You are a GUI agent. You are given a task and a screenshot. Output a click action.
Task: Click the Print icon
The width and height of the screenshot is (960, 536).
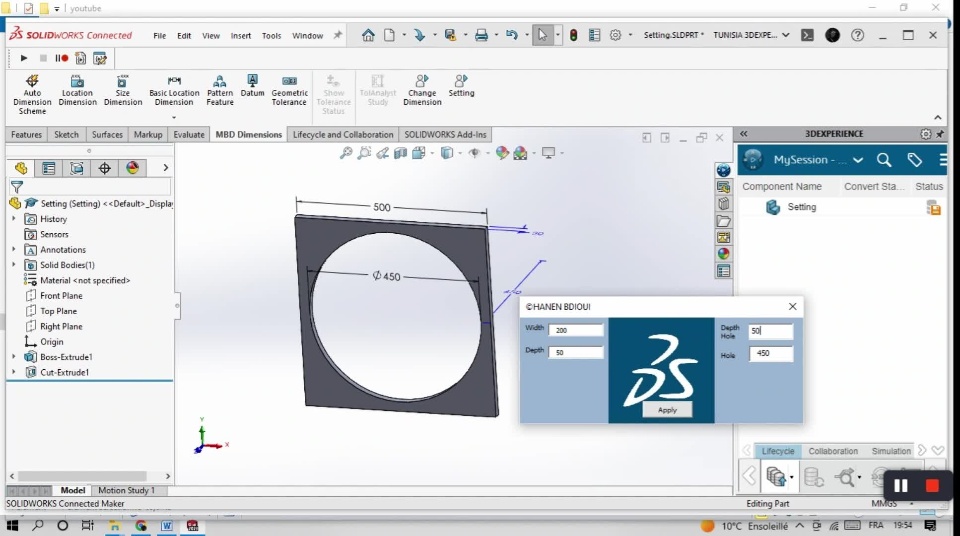coord(481,36)
